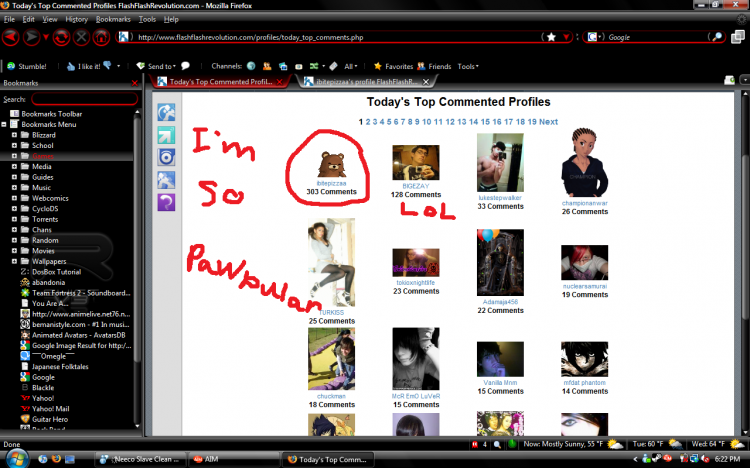
Task: Click the bookmarks Search input field
Action: coord(85,99)
